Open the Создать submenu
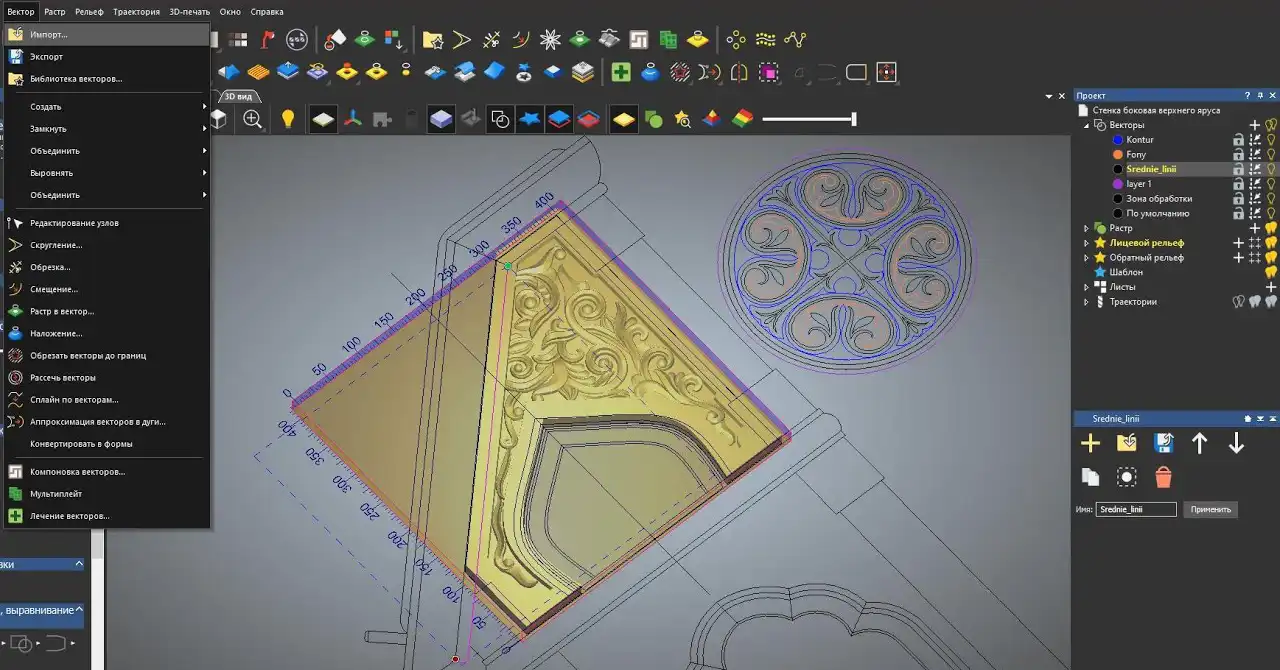The width and height of the screenshot is (1280, 670). point(107,107)
